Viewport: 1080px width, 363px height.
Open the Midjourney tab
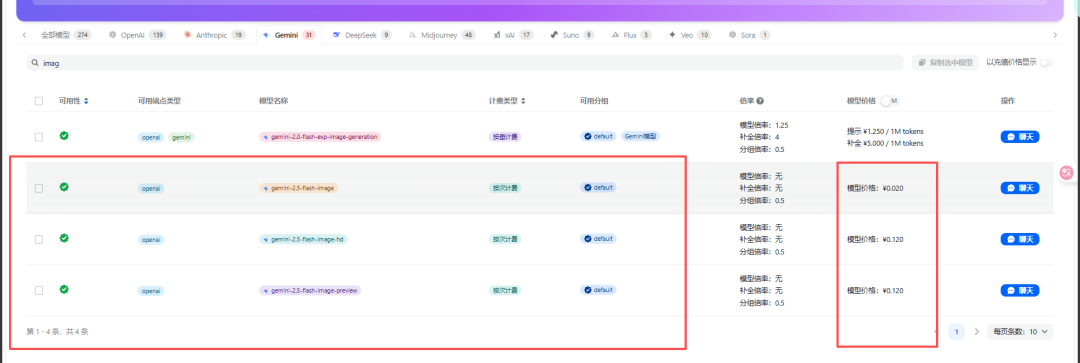click(441, 34)
